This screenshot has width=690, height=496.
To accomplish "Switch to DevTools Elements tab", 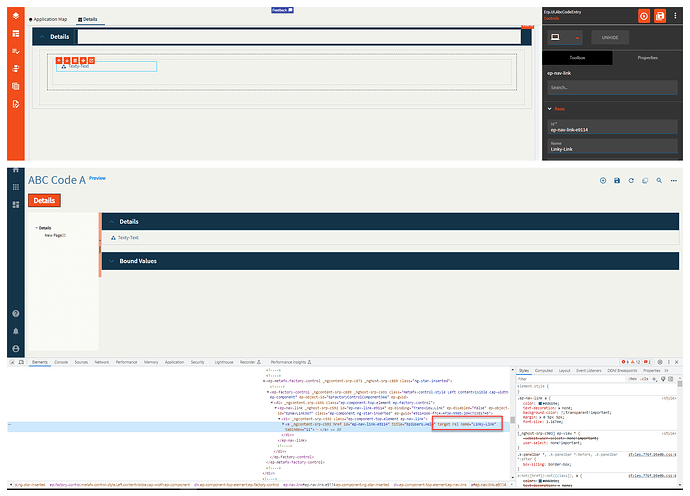I will point(40,362).
